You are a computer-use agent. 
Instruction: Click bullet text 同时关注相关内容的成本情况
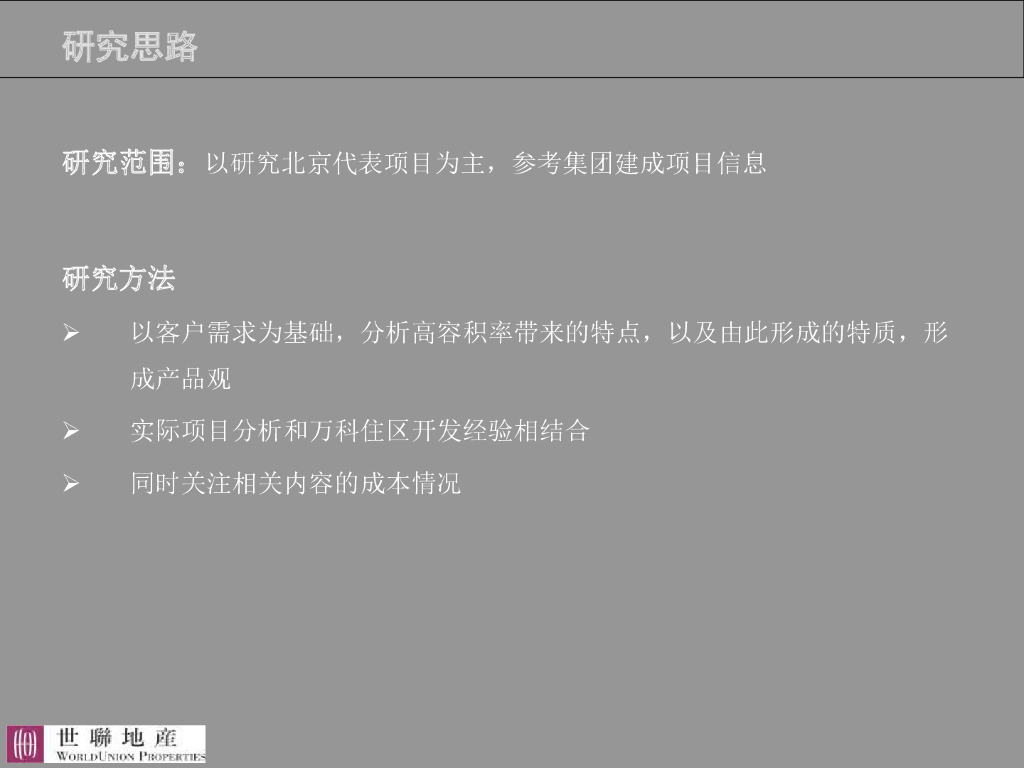[x=296, y=484]
